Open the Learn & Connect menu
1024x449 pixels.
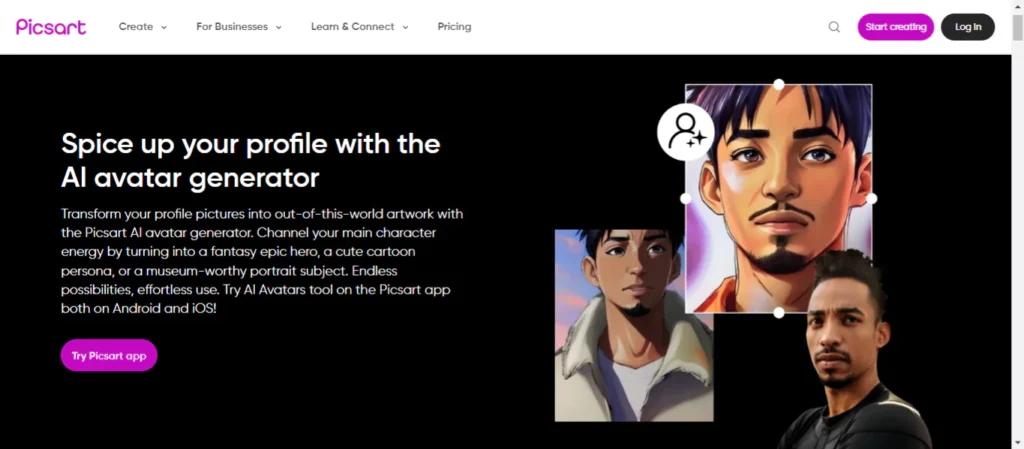pos(353,27)
